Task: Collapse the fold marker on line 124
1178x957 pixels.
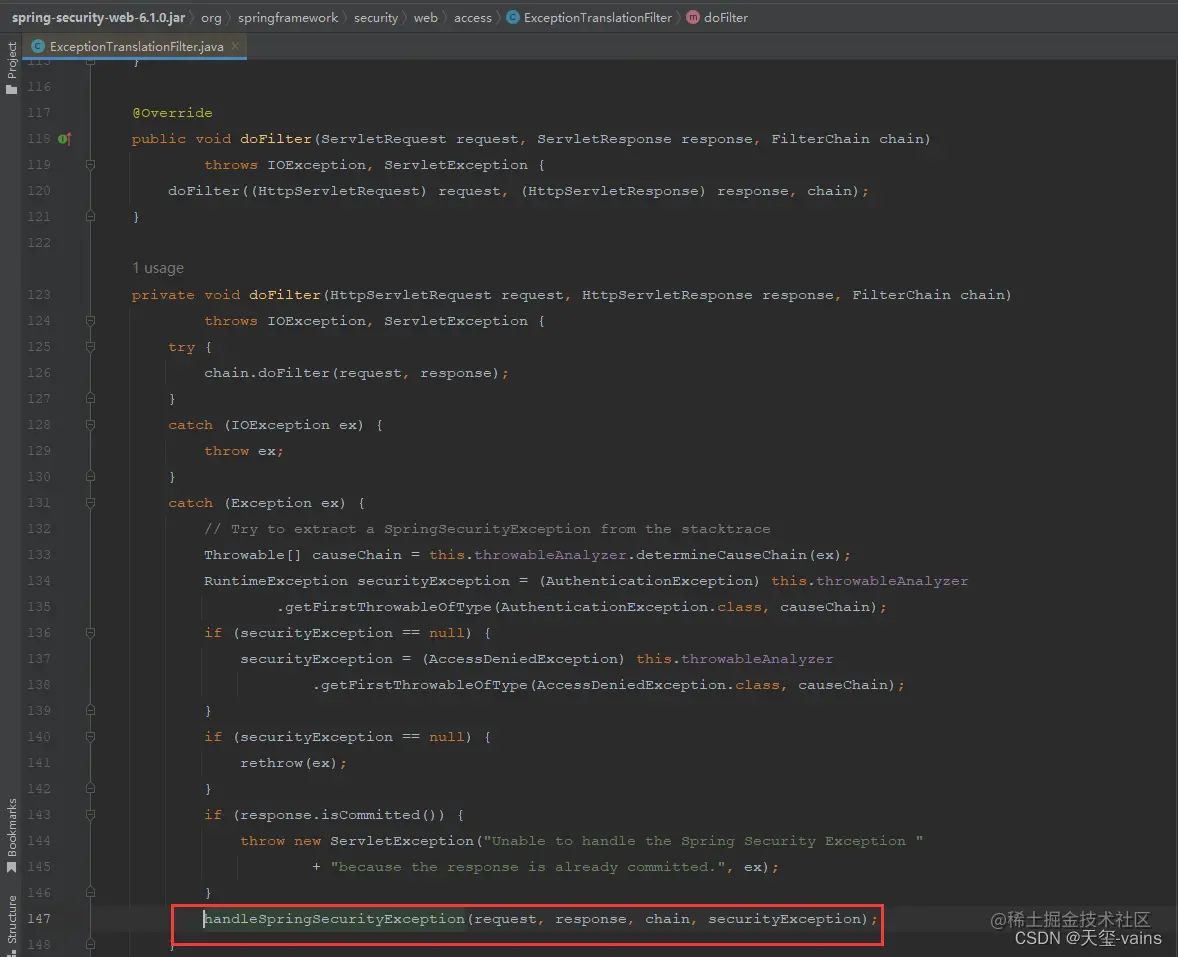Action: 90,321
